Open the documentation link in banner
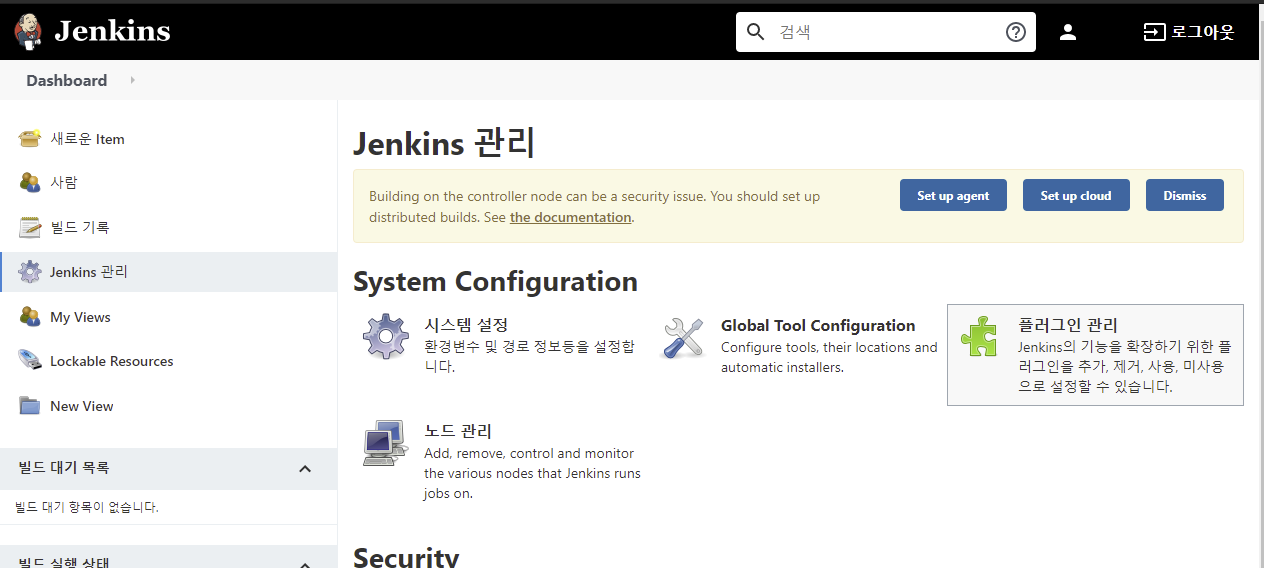The image size is (1264, 568). coord(570,217)
